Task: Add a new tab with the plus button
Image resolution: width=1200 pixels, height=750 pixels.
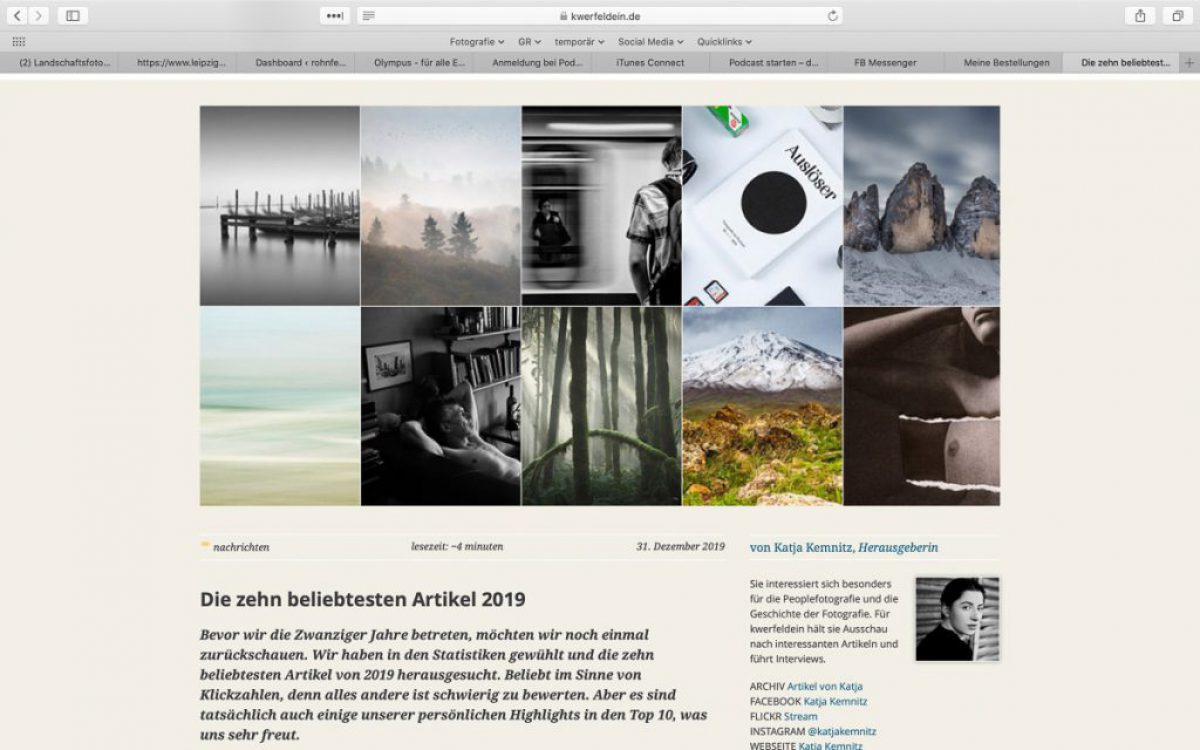Action: coord(1189,63)
